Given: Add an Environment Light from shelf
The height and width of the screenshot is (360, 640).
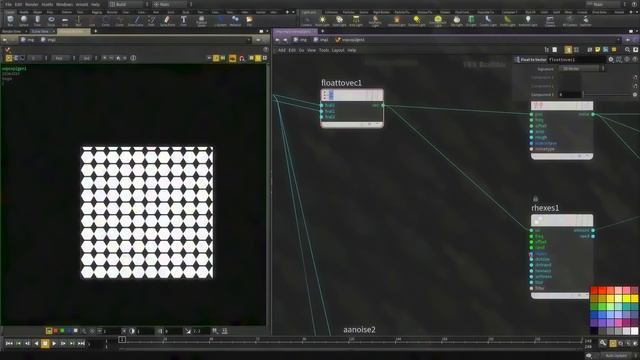Looking at the screenshot, I should pos(438,20).
